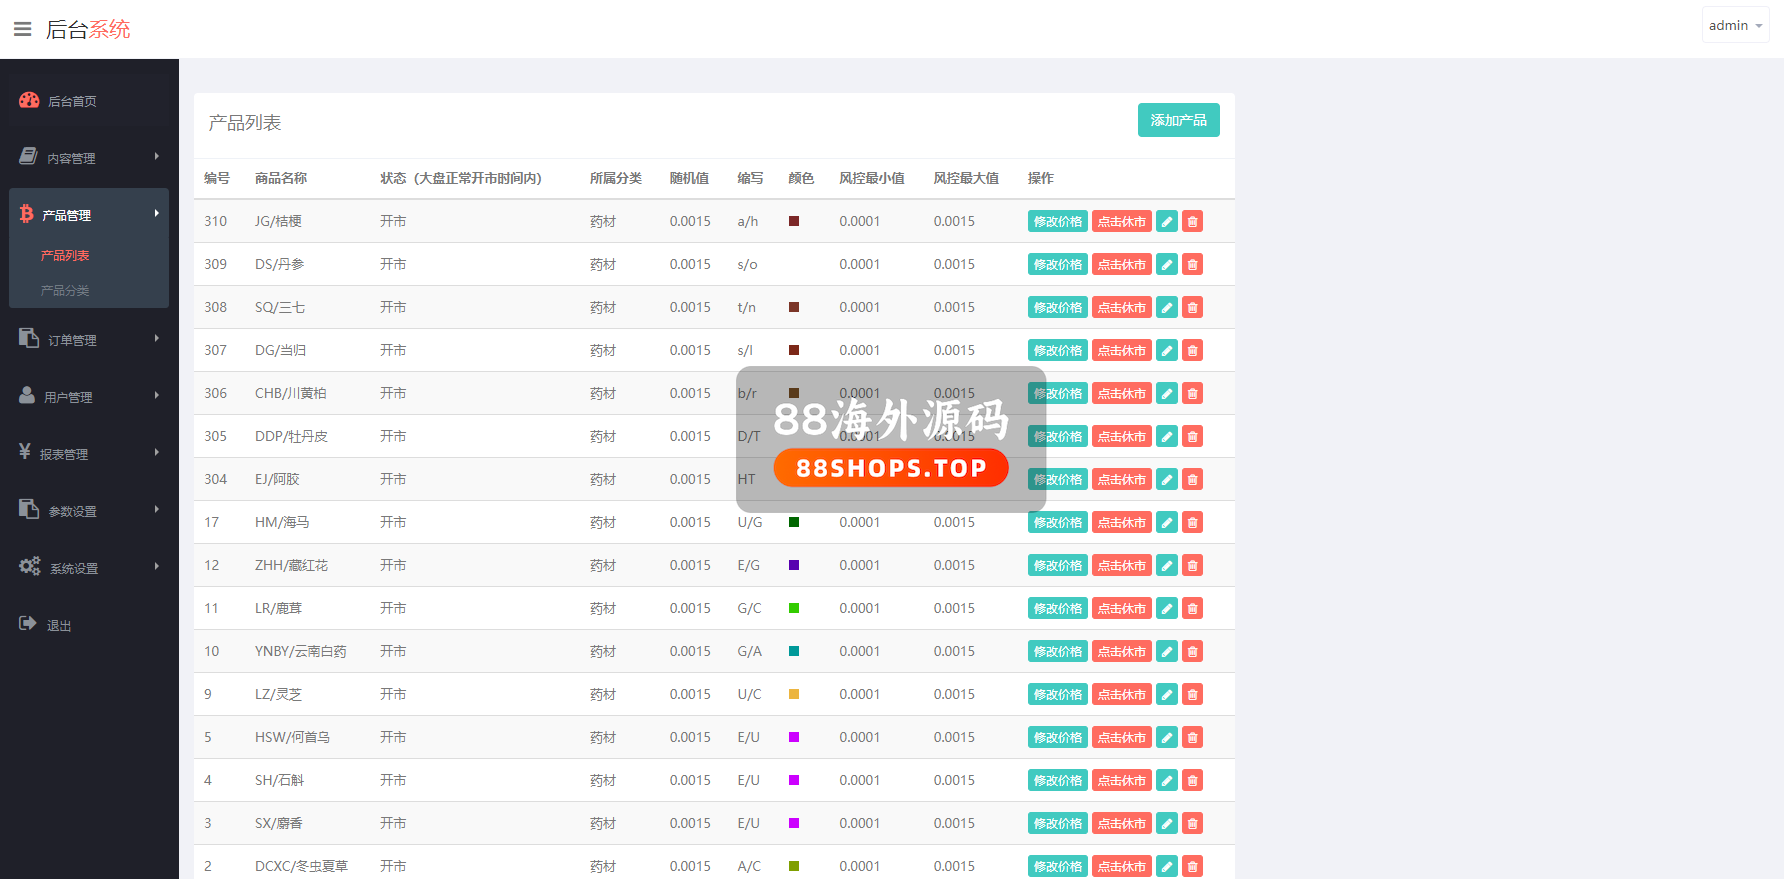Viewport: 1784px width, 879px height.
Task: Delete the LR/鹿茸 product via trash icon
Action: (x=1192, y=608)
